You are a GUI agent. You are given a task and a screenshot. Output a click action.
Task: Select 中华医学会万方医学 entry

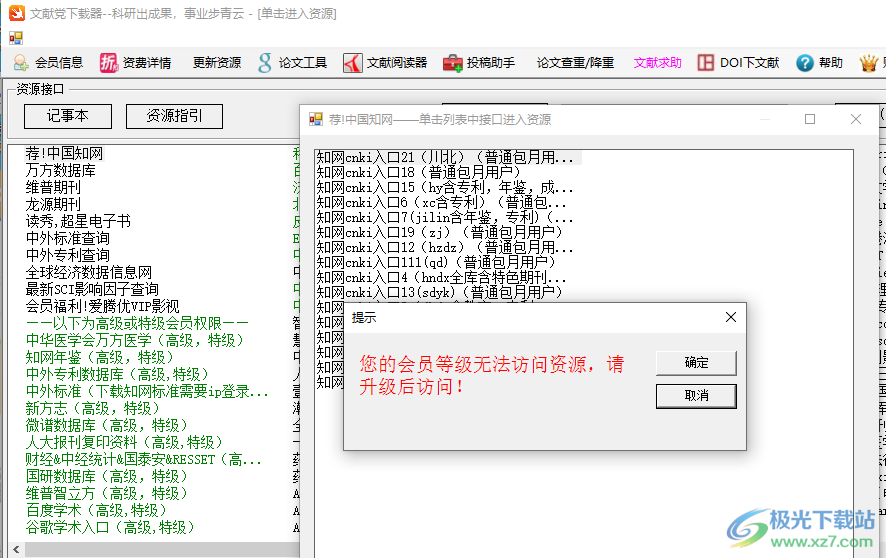click(134, 340)
